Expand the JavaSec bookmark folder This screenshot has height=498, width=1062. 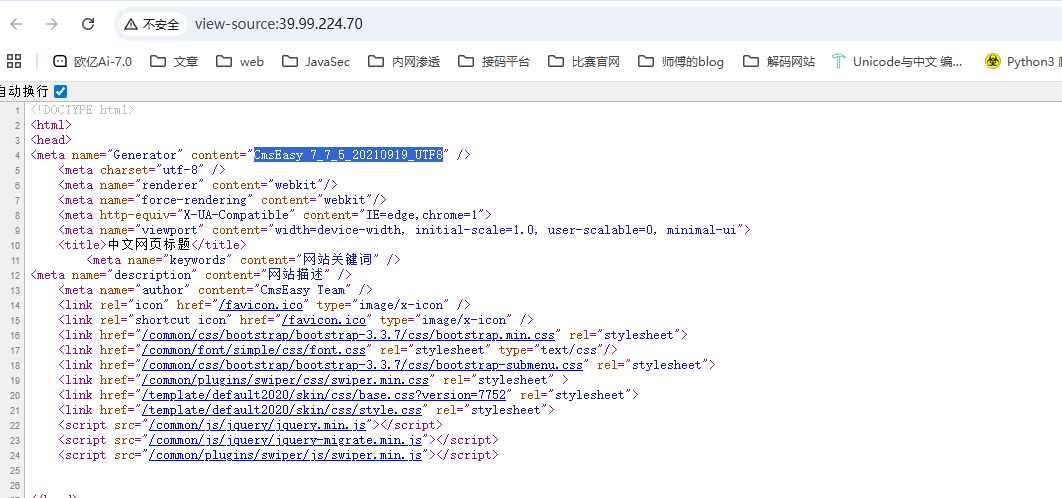coord(316,61)
